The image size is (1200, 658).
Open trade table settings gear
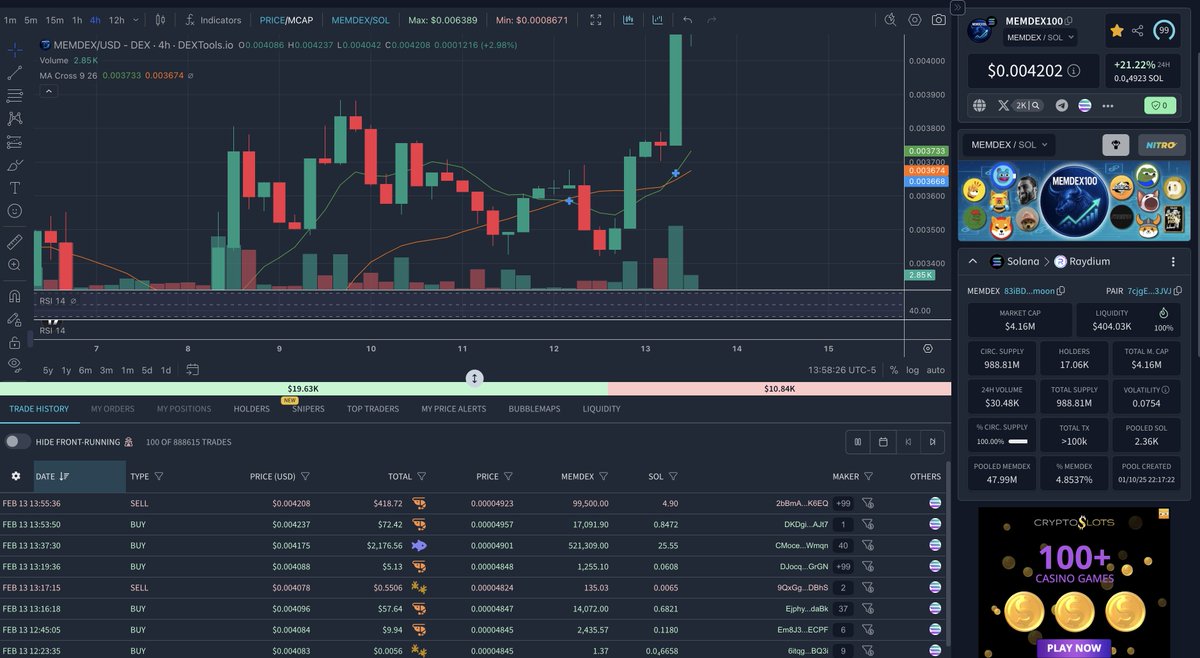pos(15,476)
